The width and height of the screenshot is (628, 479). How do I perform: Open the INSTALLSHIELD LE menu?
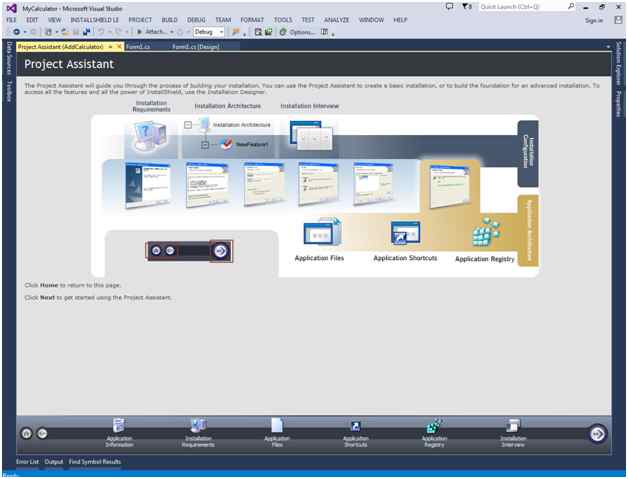95,20
